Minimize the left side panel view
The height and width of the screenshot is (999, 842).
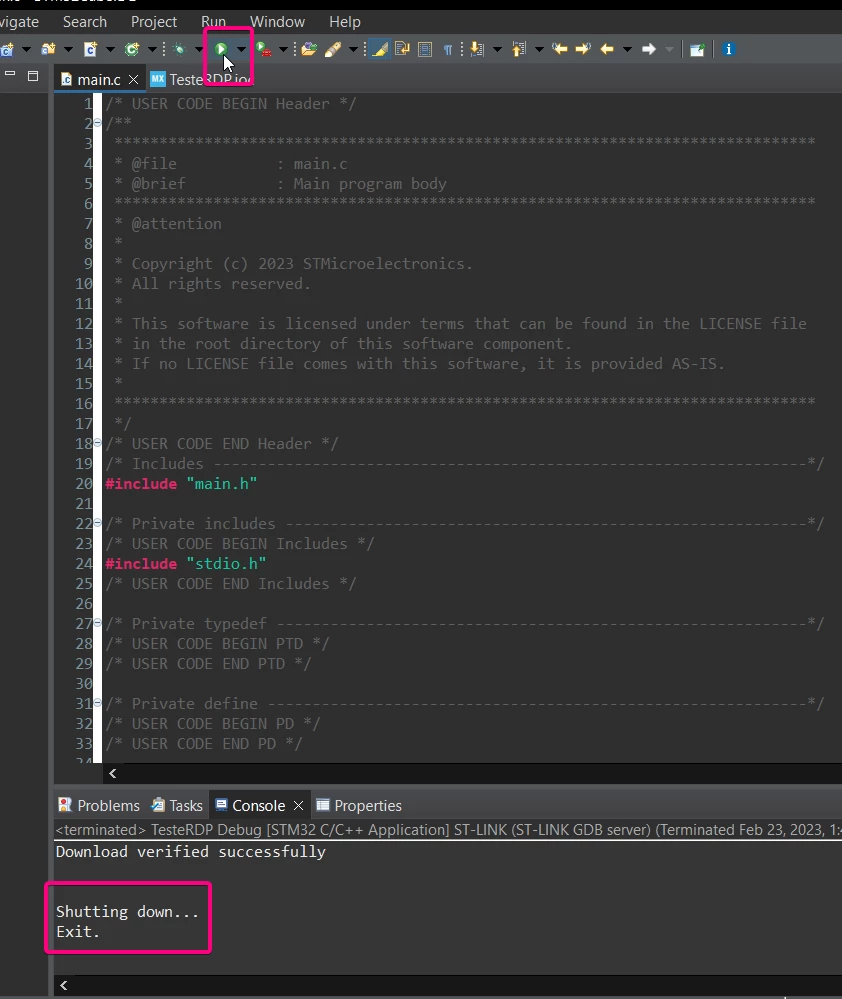pos(10,75)
